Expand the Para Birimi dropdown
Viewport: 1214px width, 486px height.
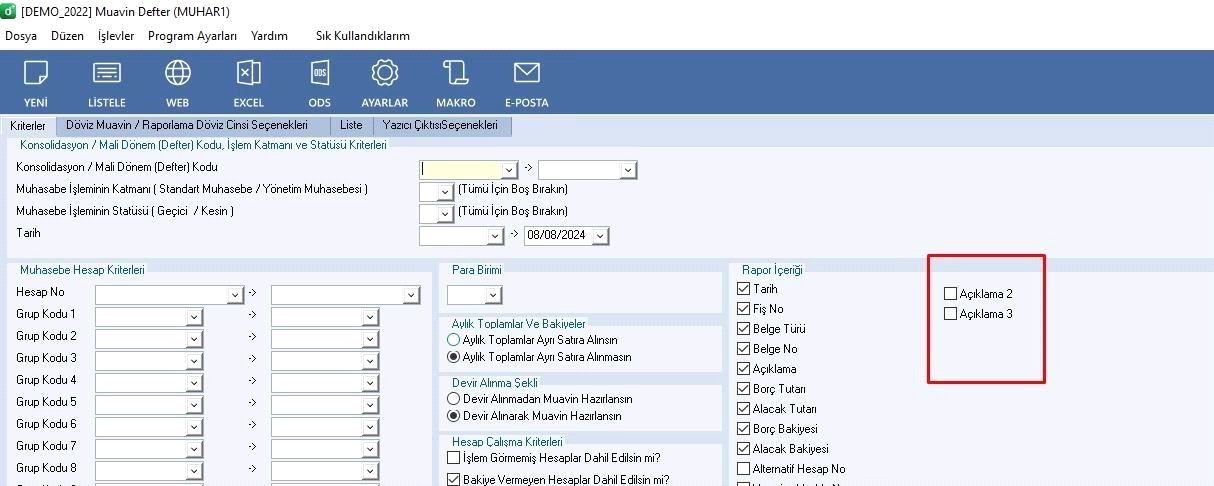click(x=492, y=295)
